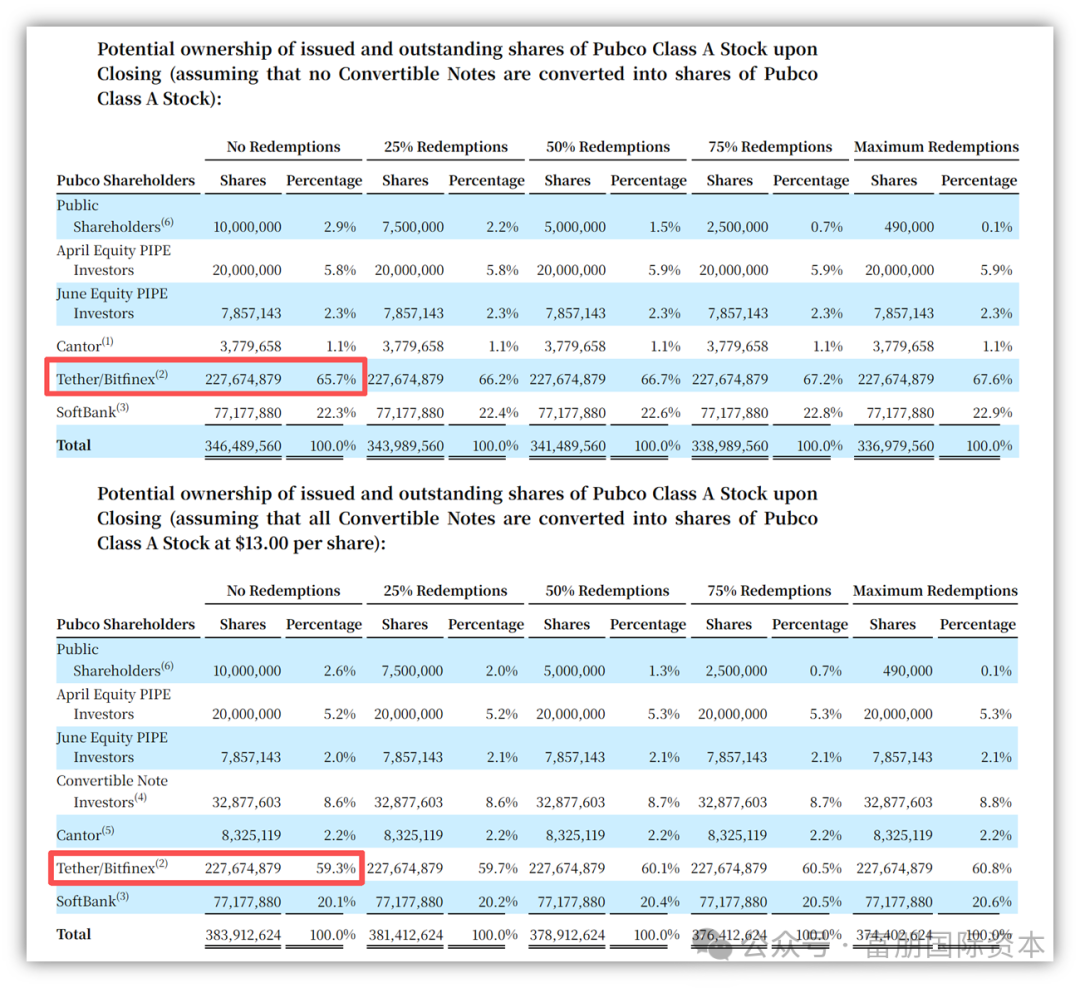The width and height of the screenshot is (1080, 988).
Task: Click the total value 378,912,624
Action: 567,935
